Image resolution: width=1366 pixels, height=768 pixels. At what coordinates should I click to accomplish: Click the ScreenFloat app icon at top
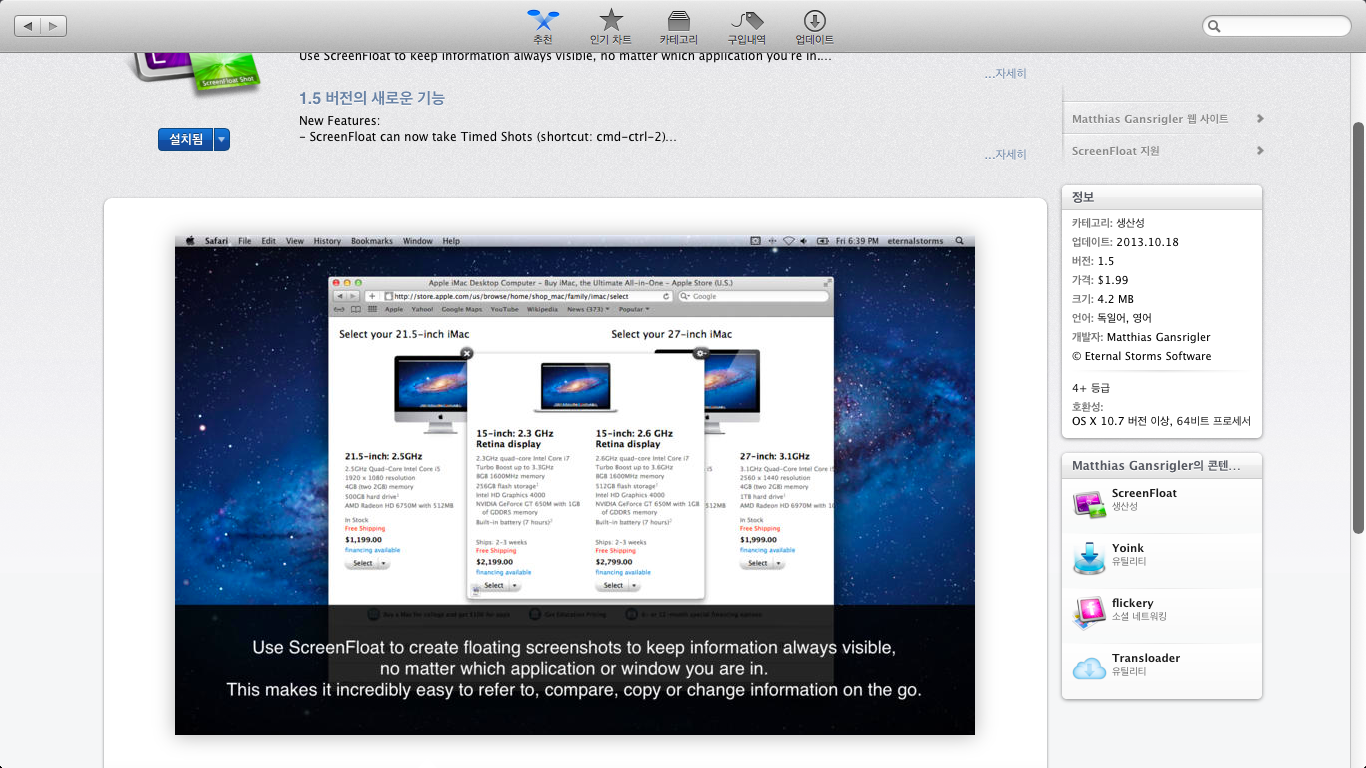coord(196,72)
